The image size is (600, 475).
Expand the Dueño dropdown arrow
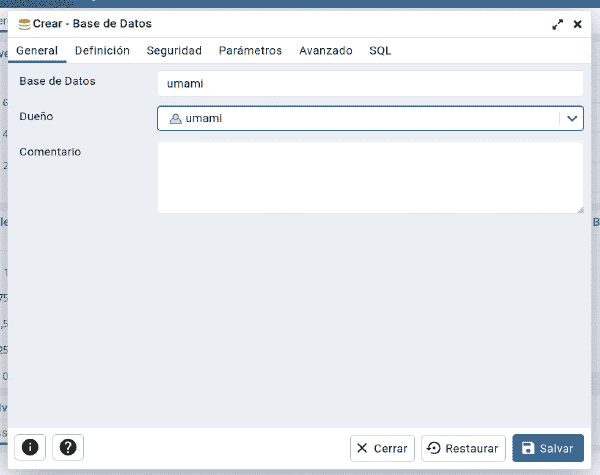point(572,119)
